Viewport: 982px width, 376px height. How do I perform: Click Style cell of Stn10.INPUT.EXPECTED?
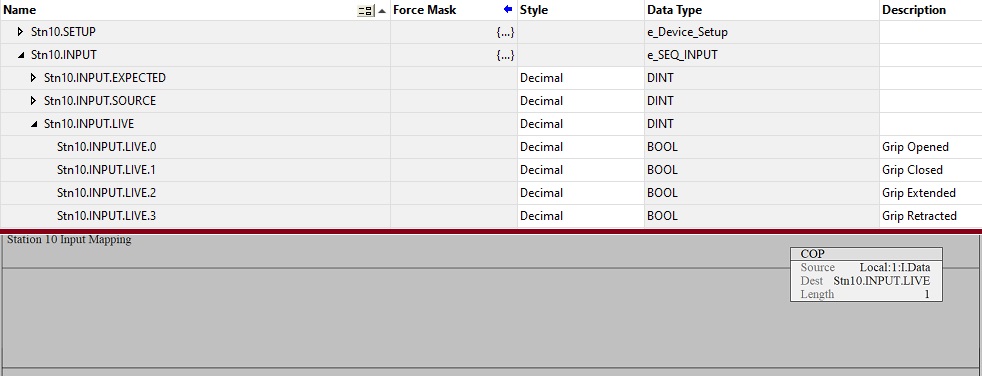coord(581,78)
